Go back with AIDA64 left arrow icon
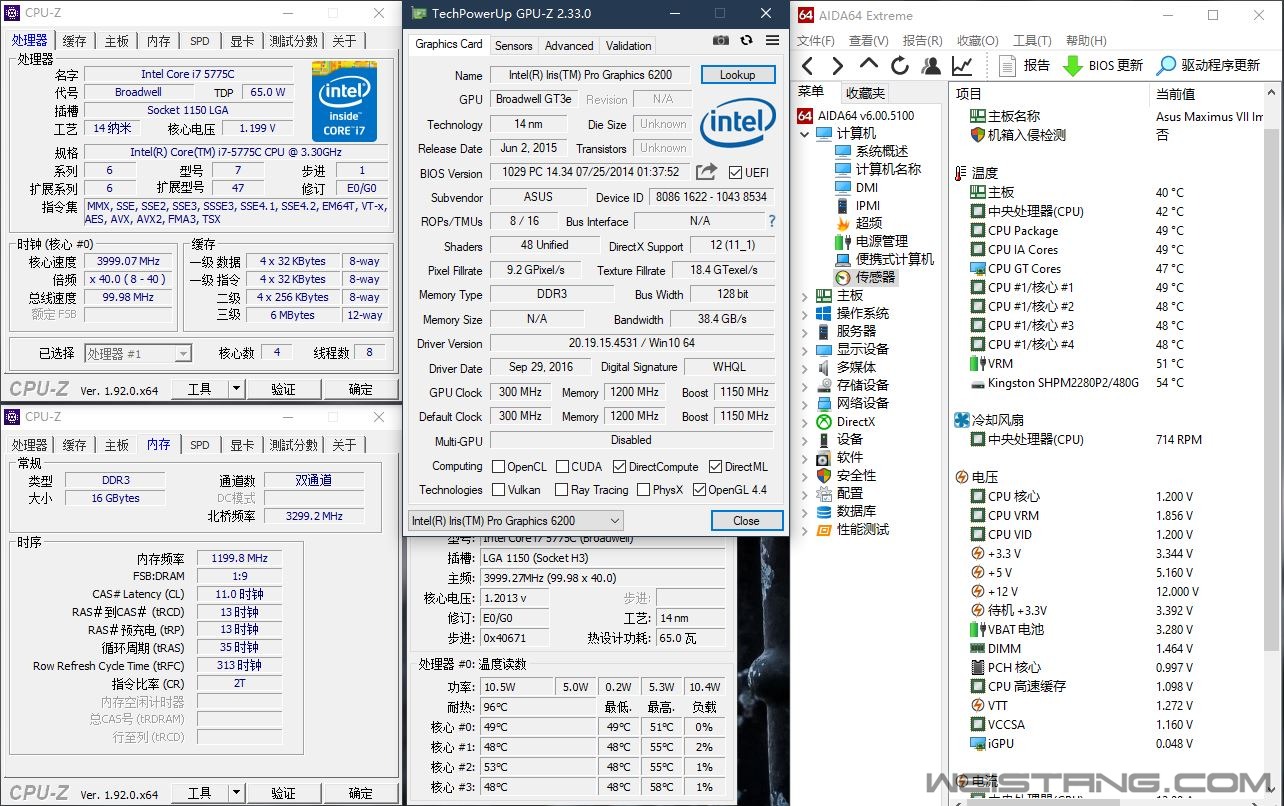Image resolution: width=1284 pixels, height=806 pixels. click(x=807, y=65)
